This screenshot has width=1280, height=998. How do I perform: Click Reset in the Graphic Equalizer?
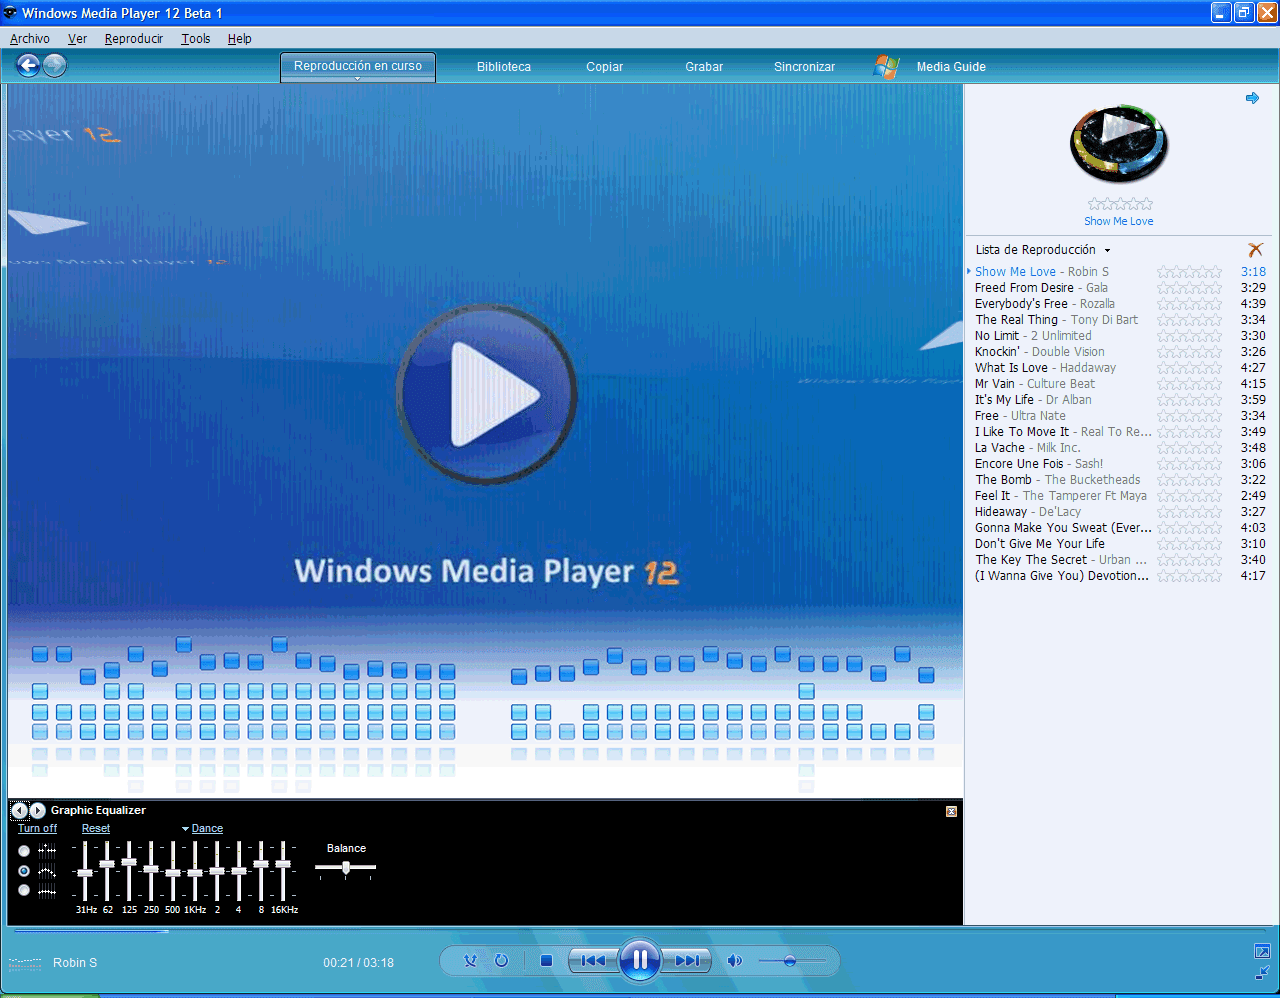pyautogui.click(x=95, y=828)
